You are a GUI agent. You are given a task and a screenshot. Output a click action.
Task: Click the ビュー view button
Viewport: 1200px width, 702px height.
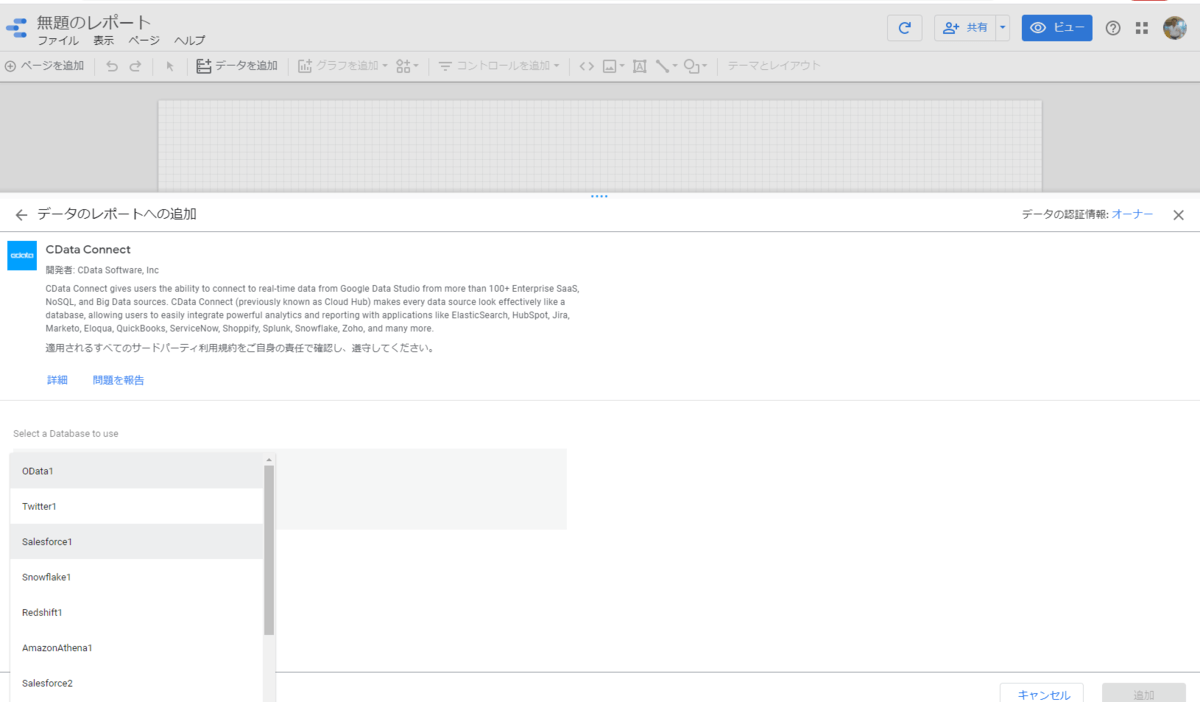(x=1057, y=28)
